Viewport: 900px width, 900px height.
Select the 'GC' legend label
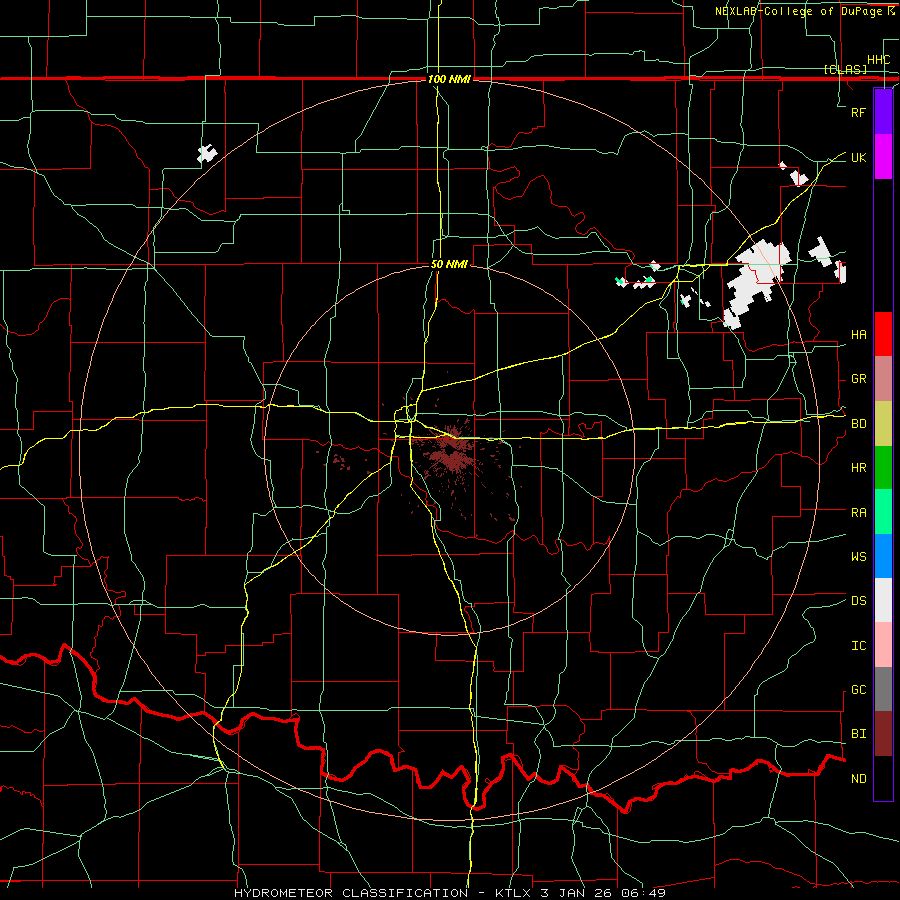[858, 690]
